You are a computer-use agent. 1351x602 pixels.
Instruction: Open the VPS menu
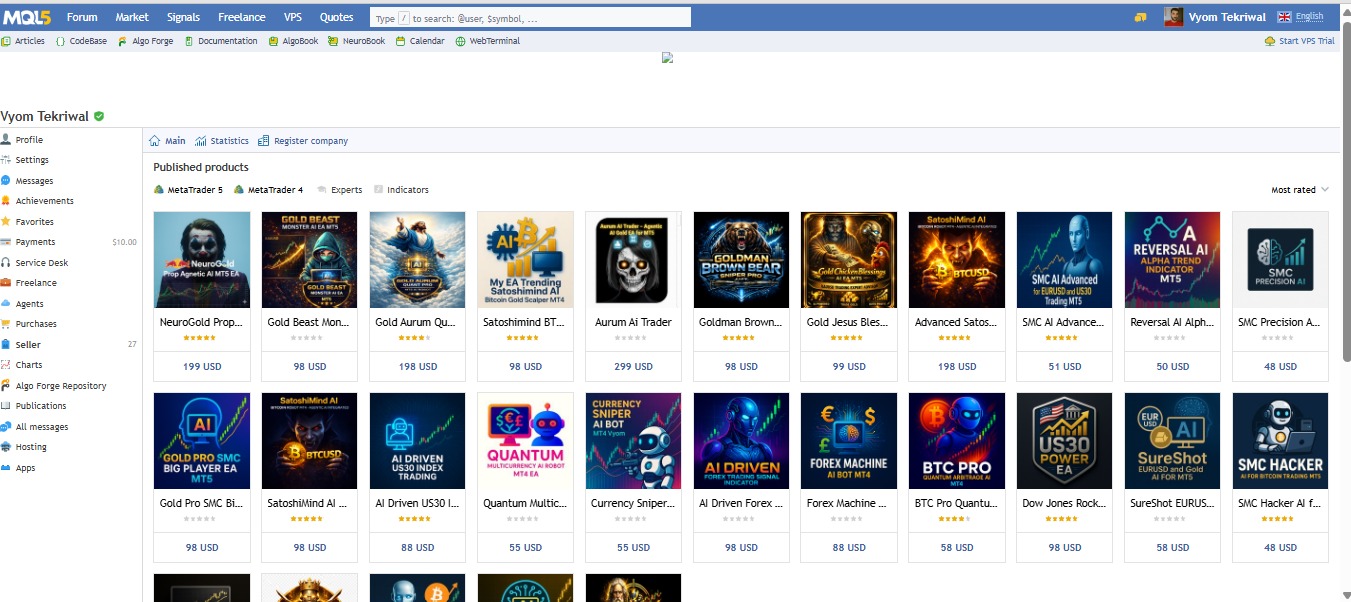(x=293, y=17)
